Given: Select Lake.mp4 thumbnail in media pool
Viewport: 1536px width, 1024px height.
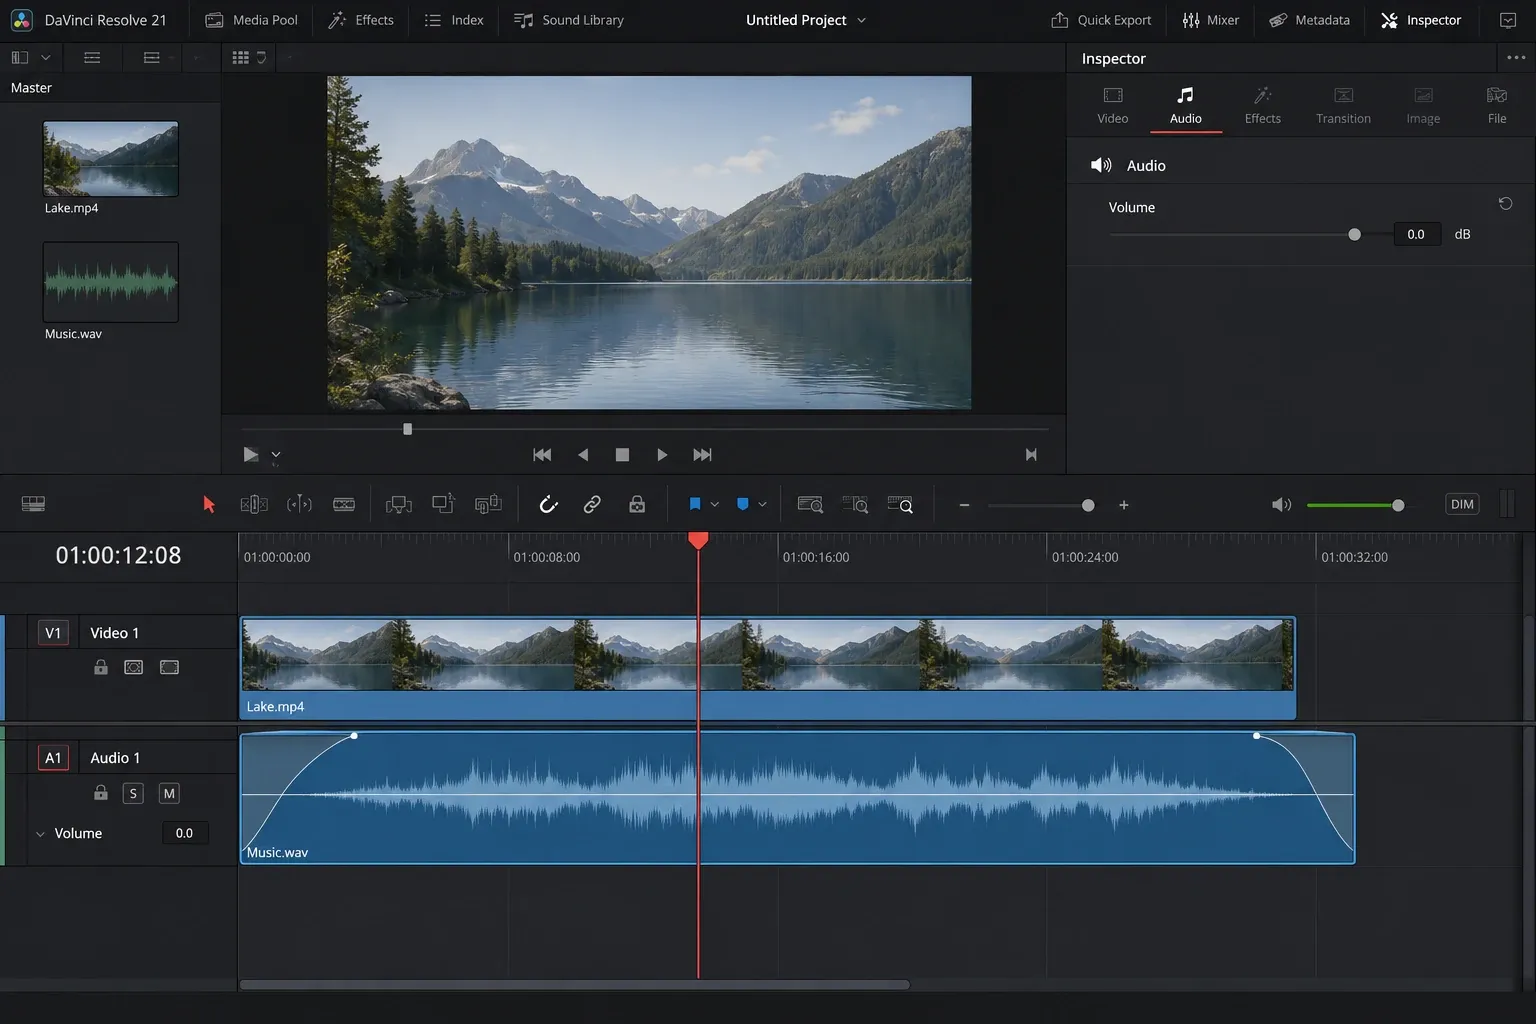Looking at the screenshot, I should pos(111,159).
